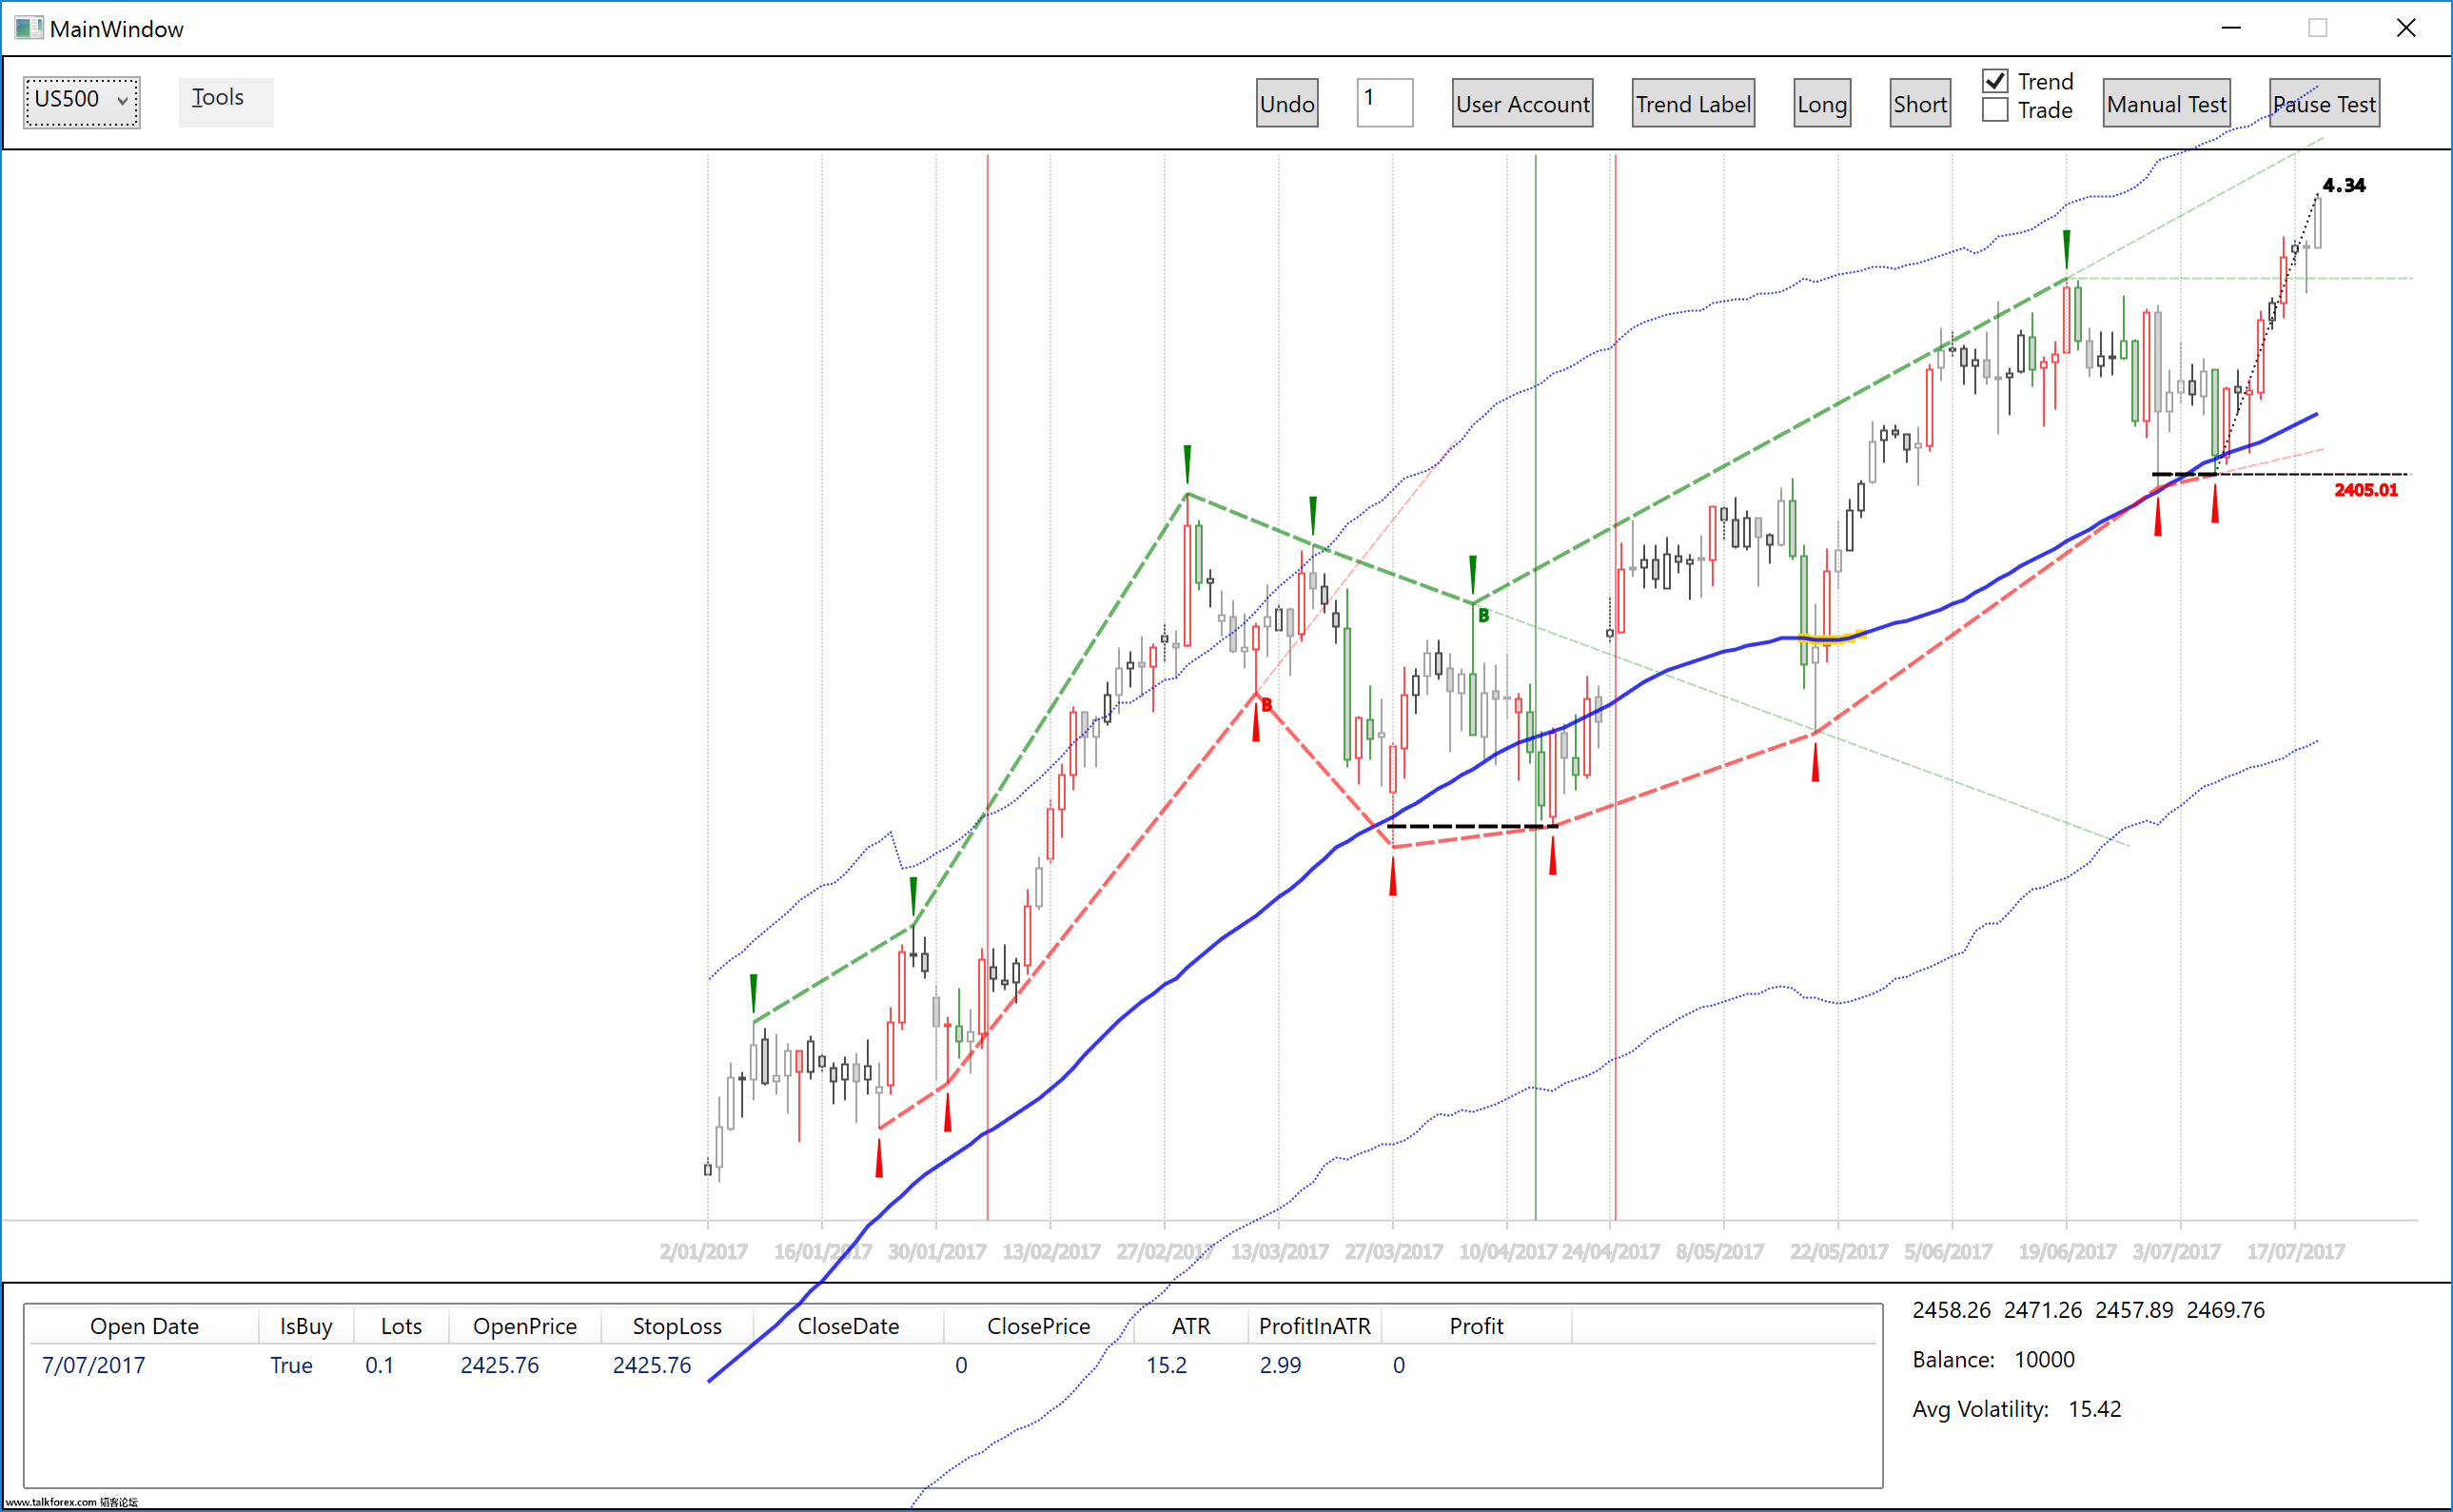Click the Long button
Screen dimensions: 2453x1512
pos(1822,103)
